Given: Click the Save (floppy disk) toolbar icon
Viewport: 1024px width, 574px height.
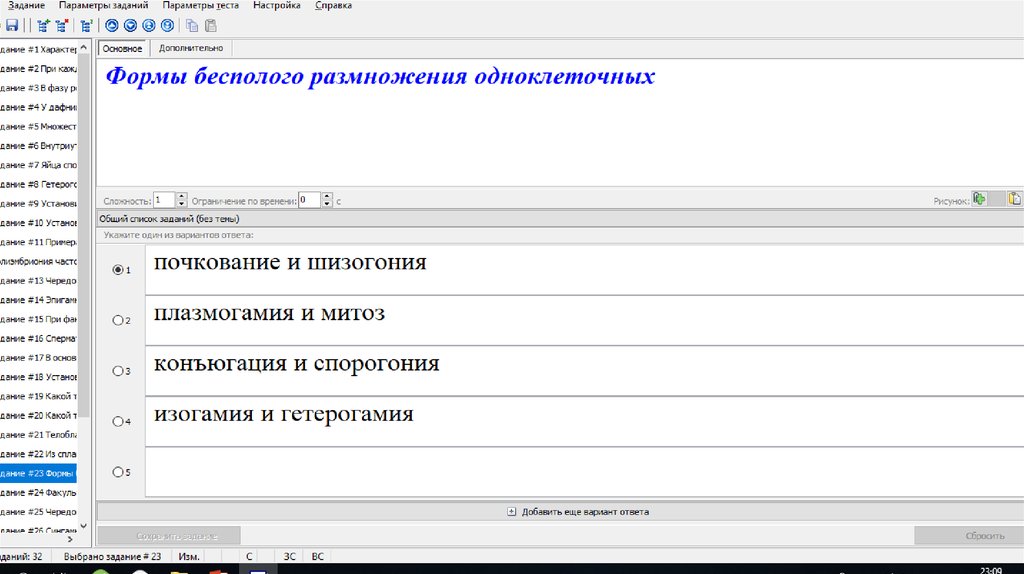Looking at the screenshot, I should [12, 26].
